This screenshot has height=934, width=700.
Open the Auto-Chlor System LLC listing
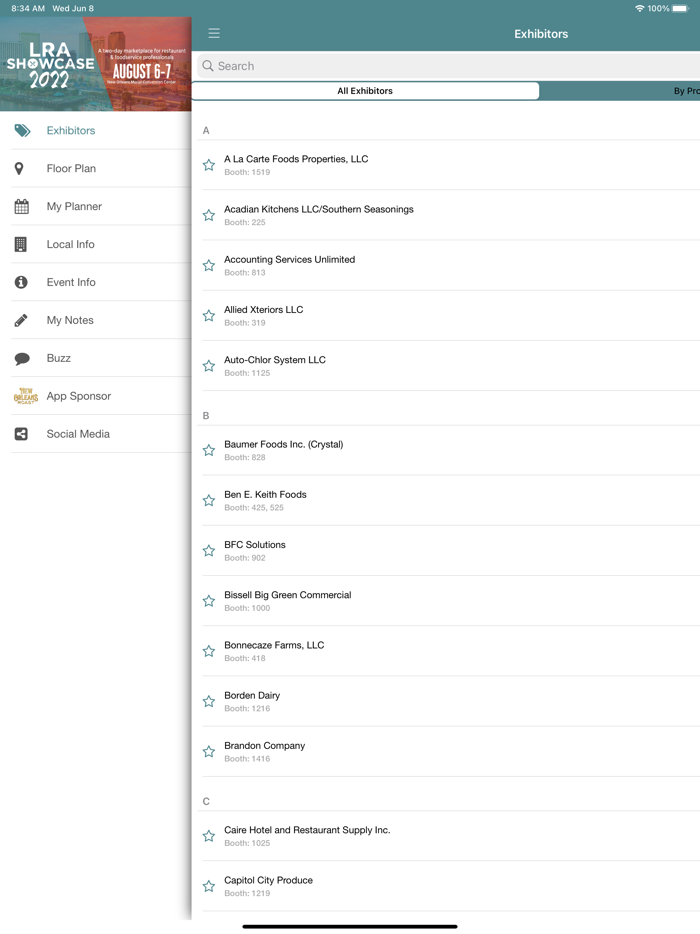tap(275, 365)
